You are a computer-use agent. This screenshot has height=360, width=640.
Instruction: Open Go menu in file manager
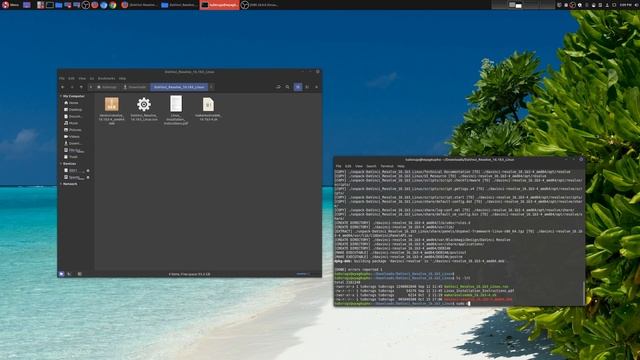coord(92,78)
